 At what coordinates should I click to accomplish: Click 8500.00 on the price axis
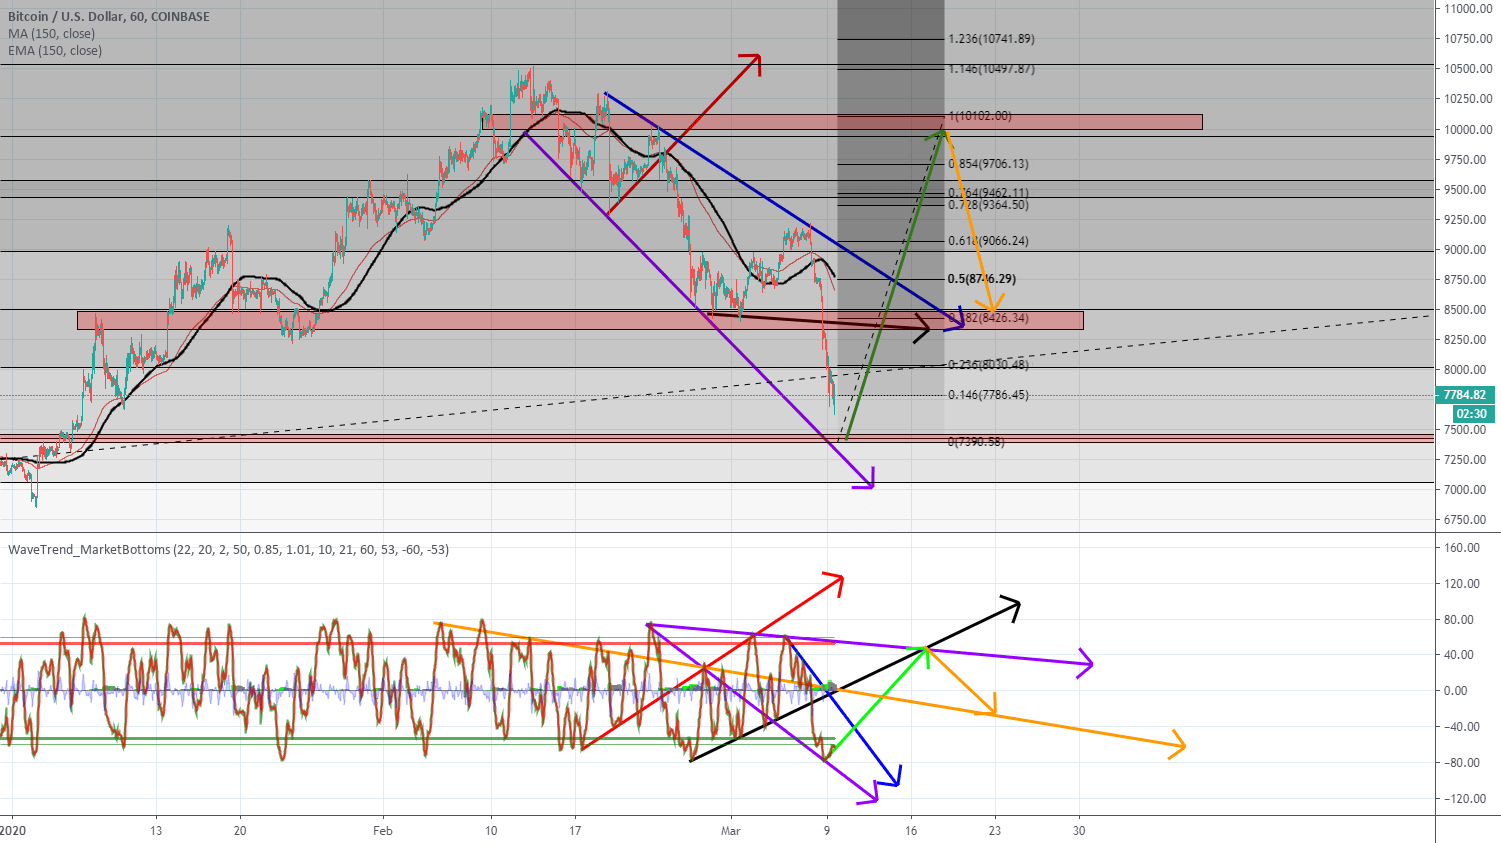pos(1466,310)
